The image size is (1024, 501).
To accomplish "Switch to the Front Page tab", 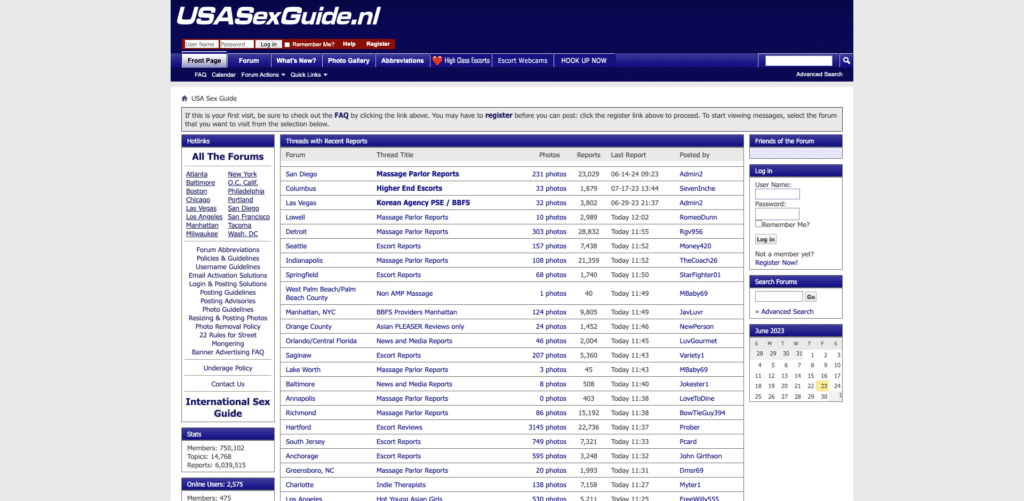I will (x=204, y=61).
